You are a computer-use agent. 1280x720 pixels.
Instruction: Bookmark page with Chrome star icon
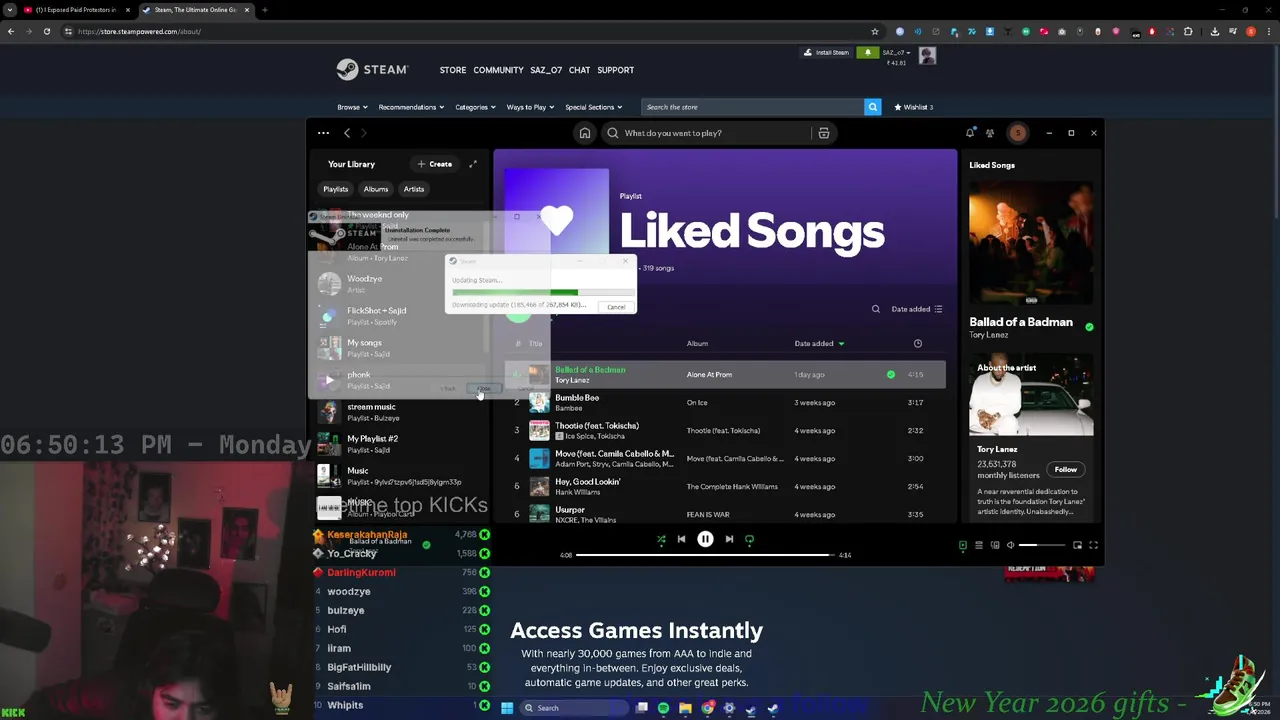pyautogui.click(x=875, y=31)
